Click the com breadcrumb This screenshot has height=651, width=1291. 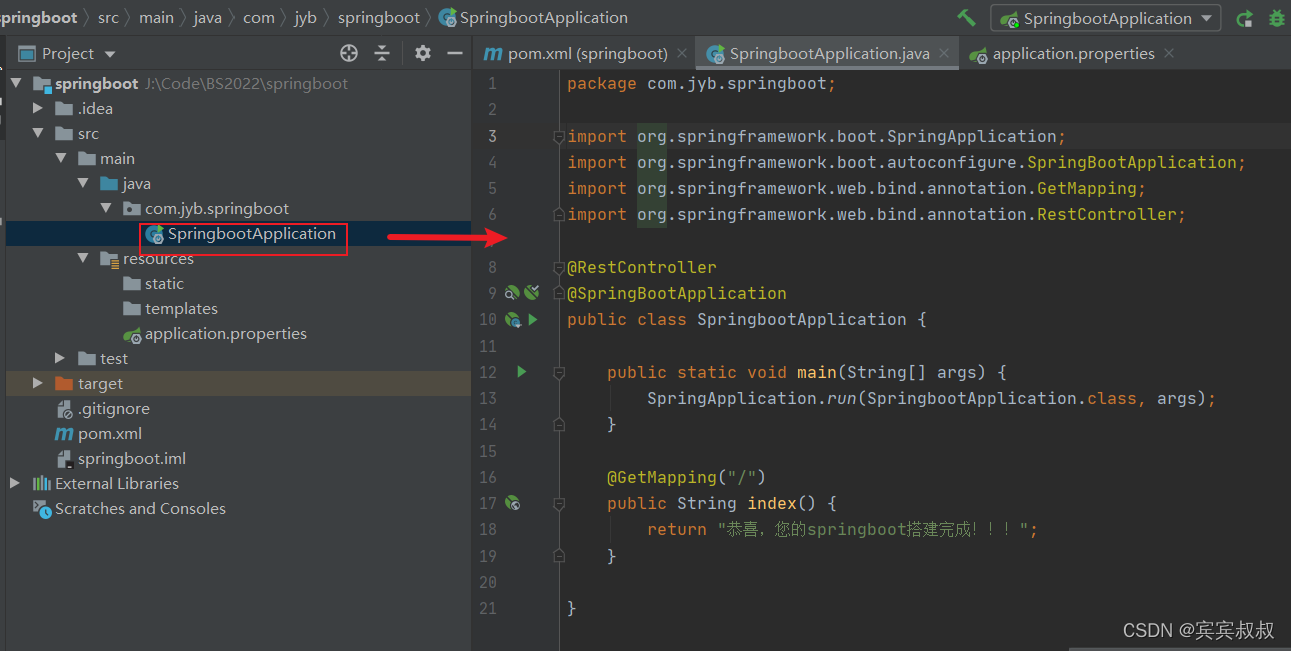pos(258,17)
